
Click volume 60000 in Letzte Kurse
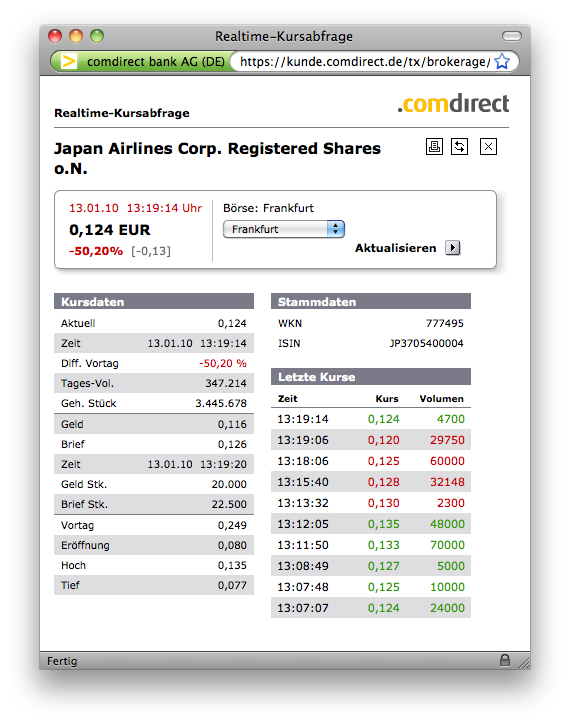click(447, 461)
